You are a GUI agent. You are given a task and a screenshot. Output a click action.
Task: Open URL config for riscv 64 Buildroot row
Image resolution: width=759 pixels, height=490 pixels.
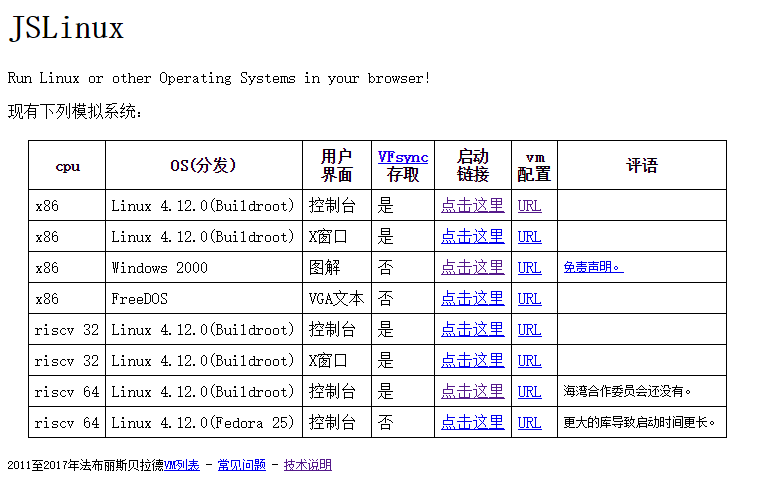pyautogui.click(x=530, y=392)
